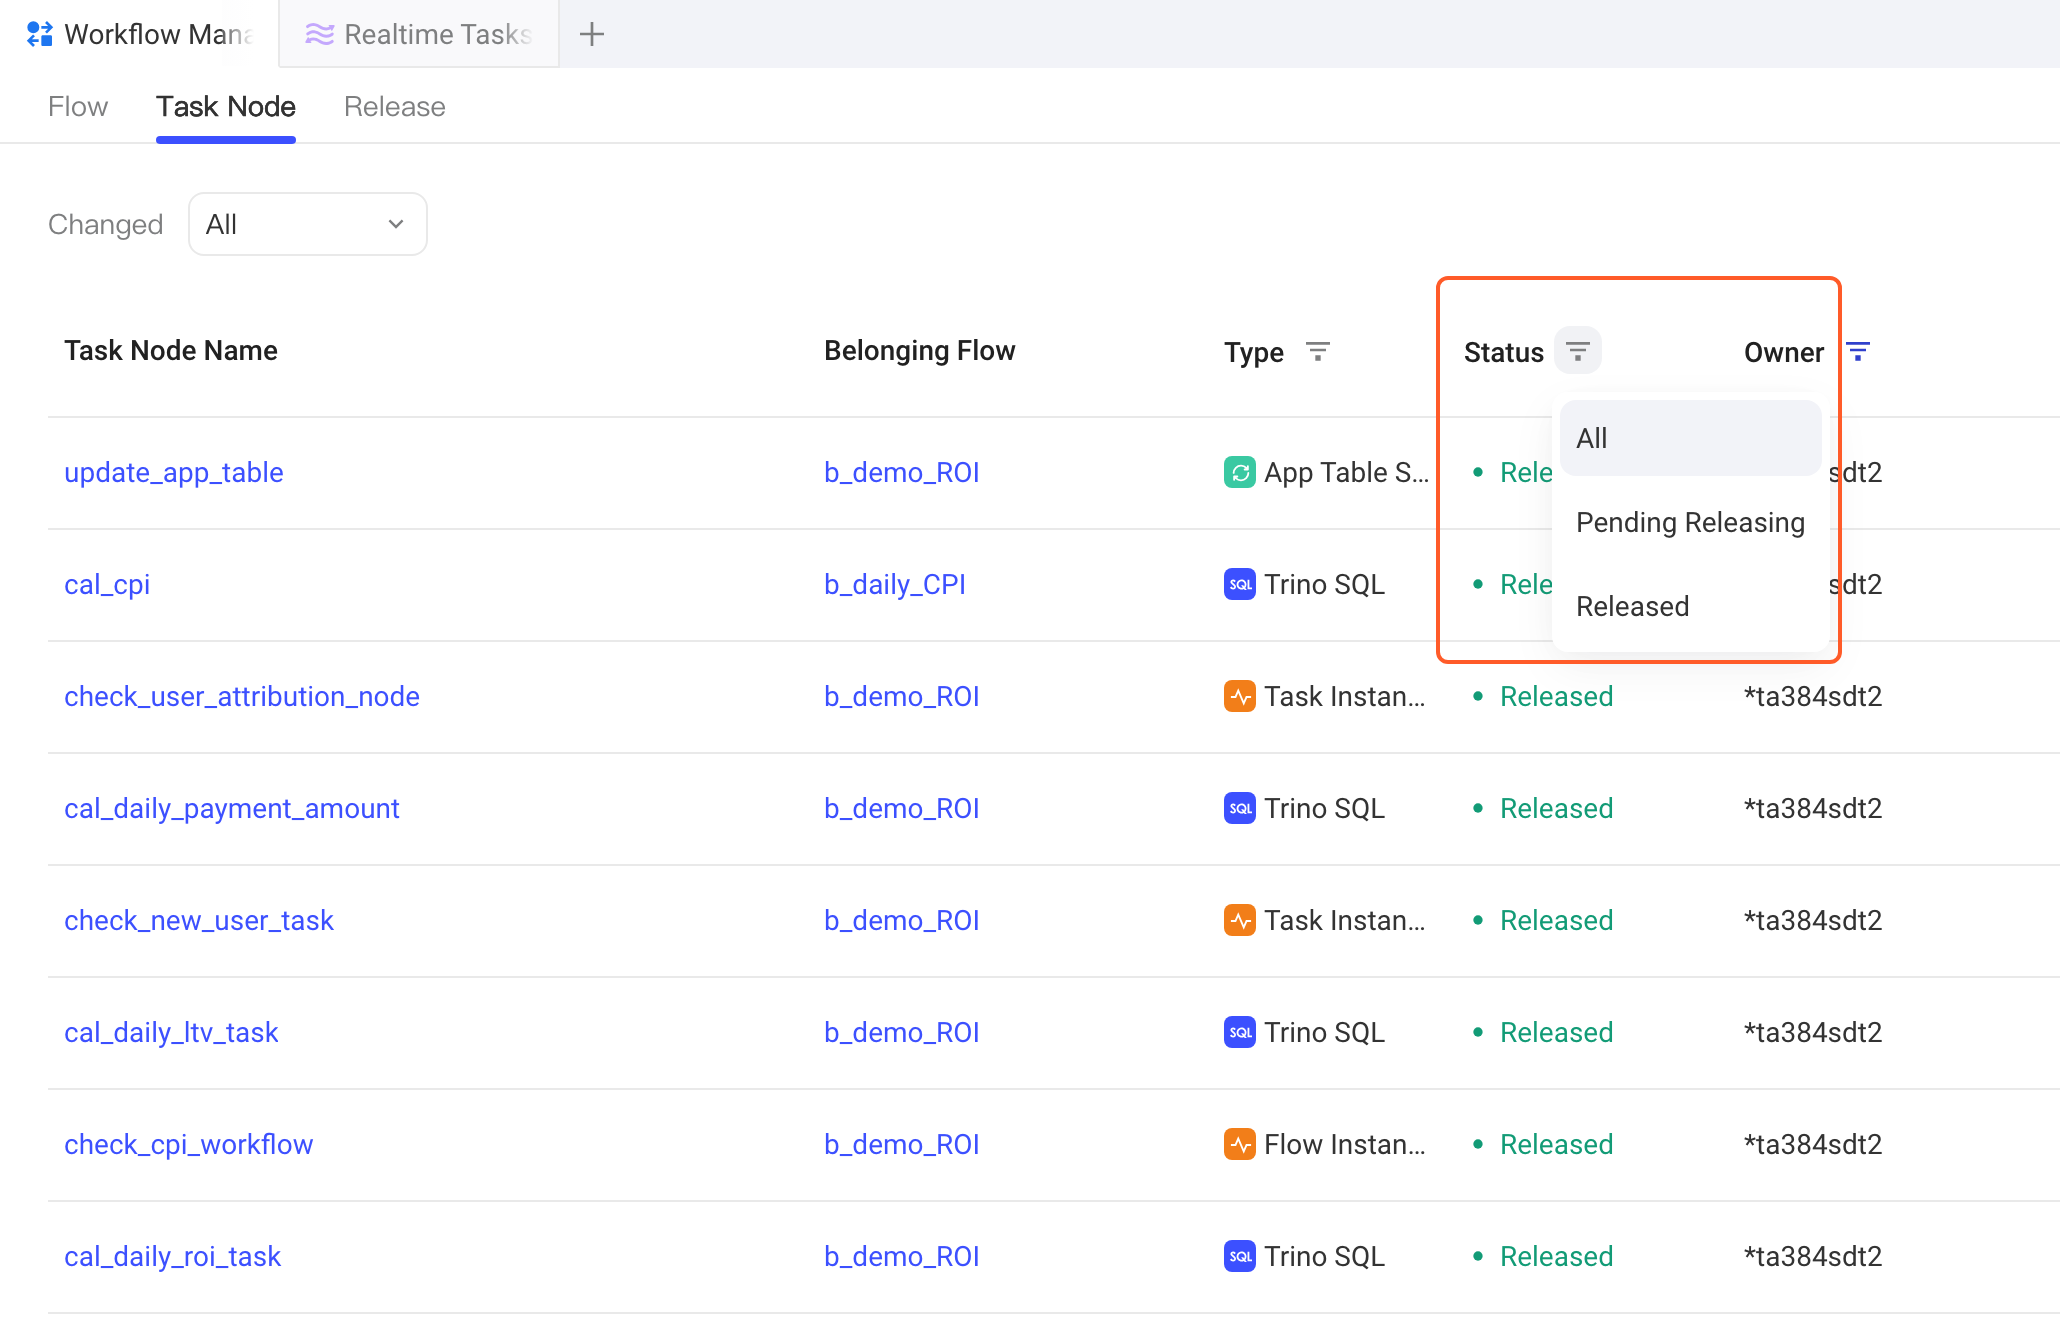Image resolution: width=2060 pixels, height=1320 pixels.
Task: Choose Pending Releasing status option
Action: tap(1690, 522)
